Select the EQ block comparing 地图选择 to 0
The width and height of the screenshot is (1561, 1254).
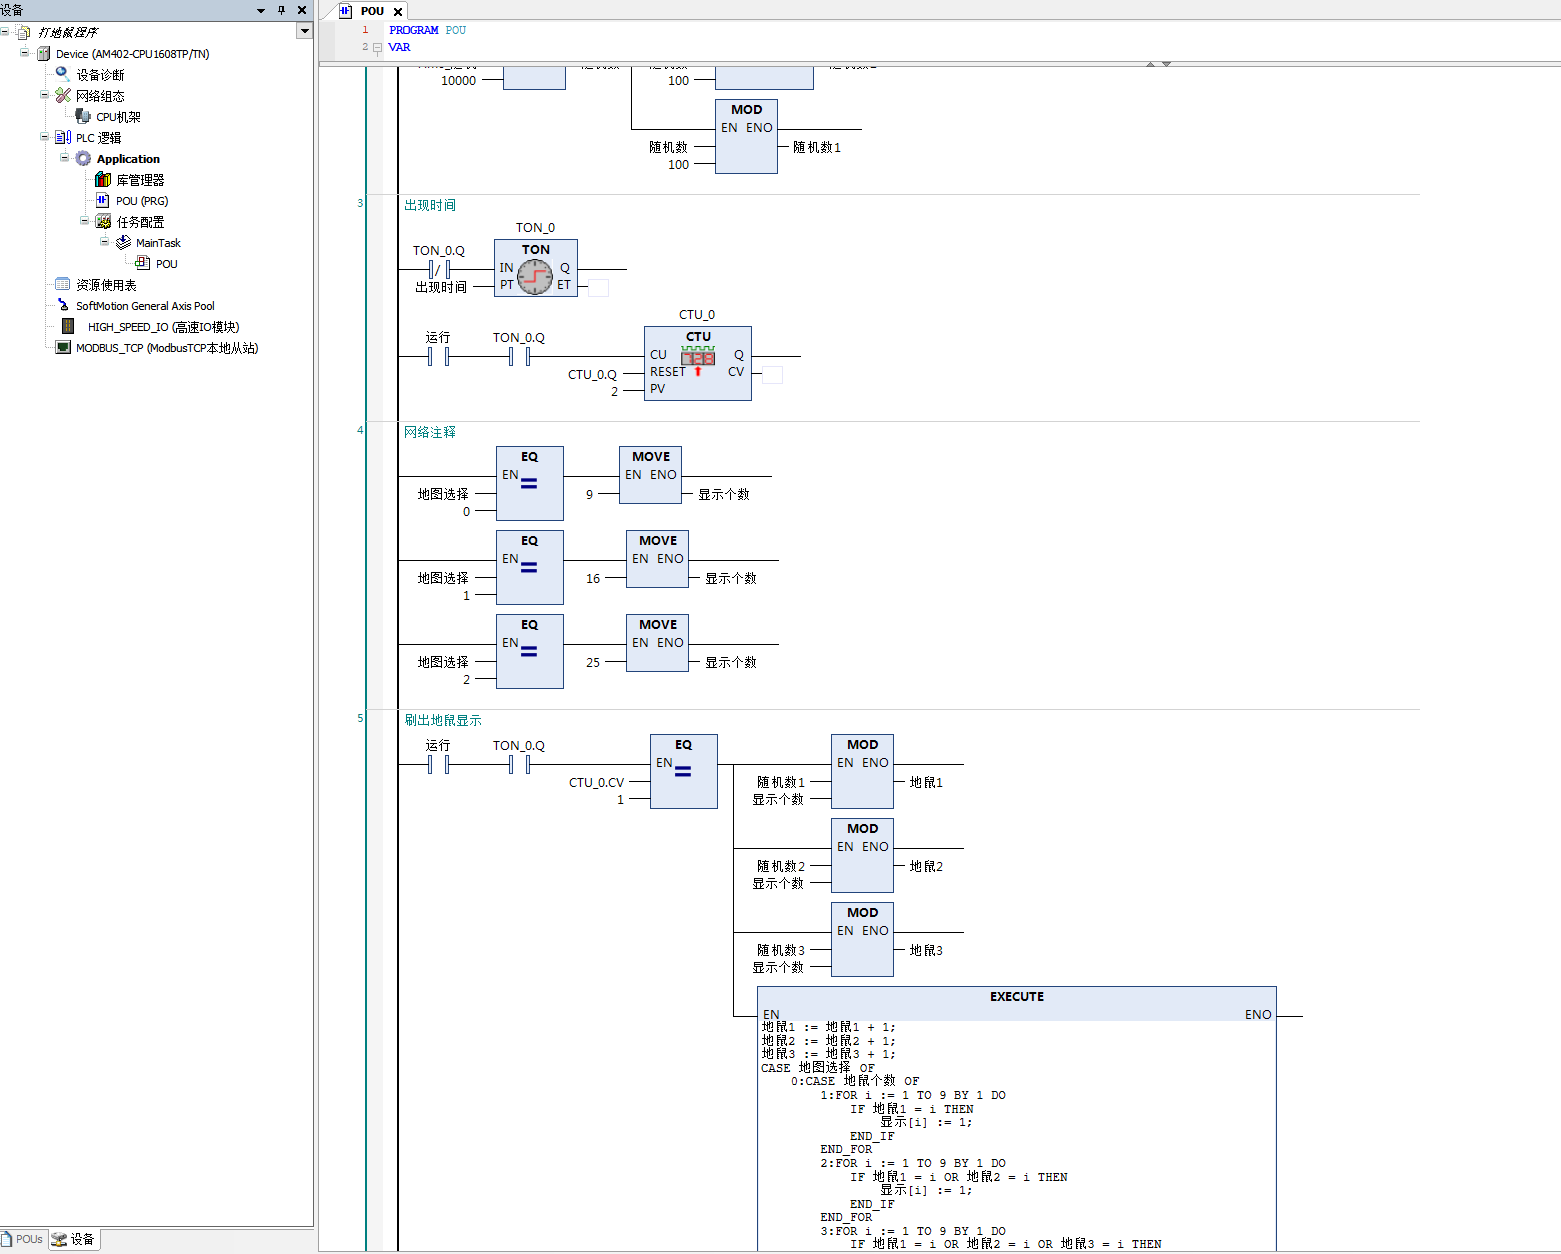(530, 483)
